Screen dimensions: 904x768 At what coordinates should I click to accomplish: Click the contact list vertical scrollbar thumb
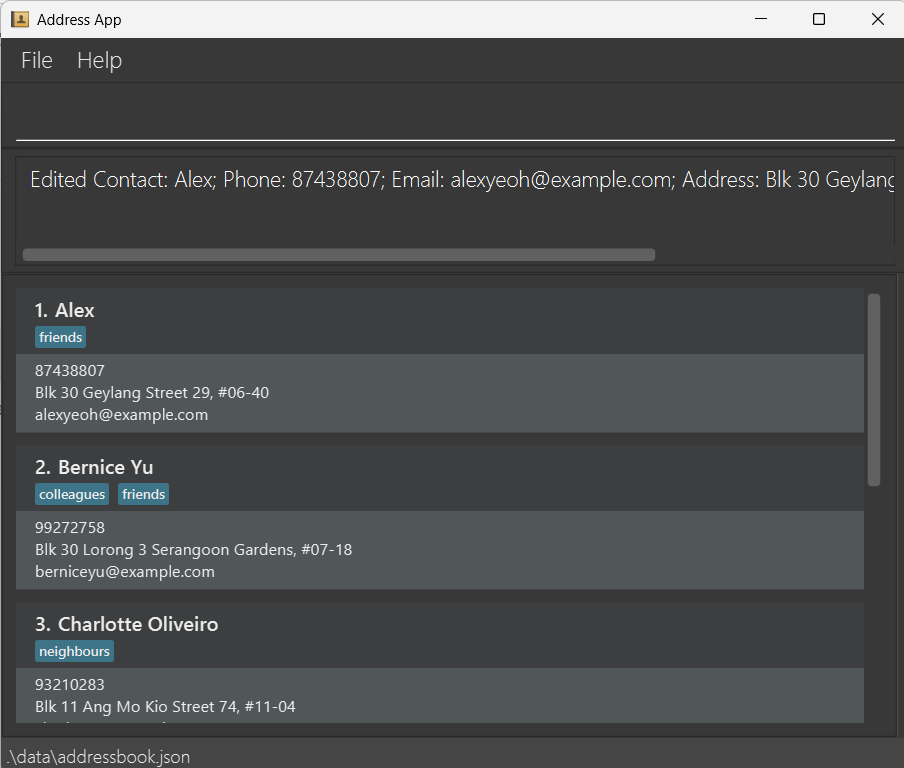click(x=873, y=390)
